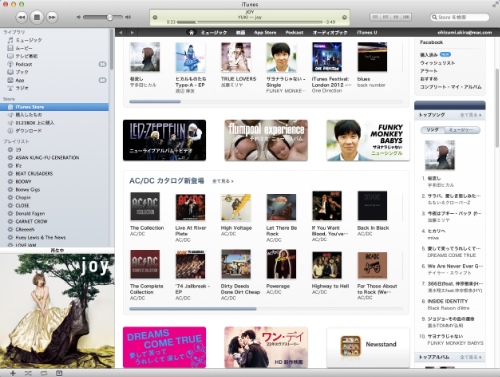
Task: Click the add playlist plus button
Action: tap(13, 373)
